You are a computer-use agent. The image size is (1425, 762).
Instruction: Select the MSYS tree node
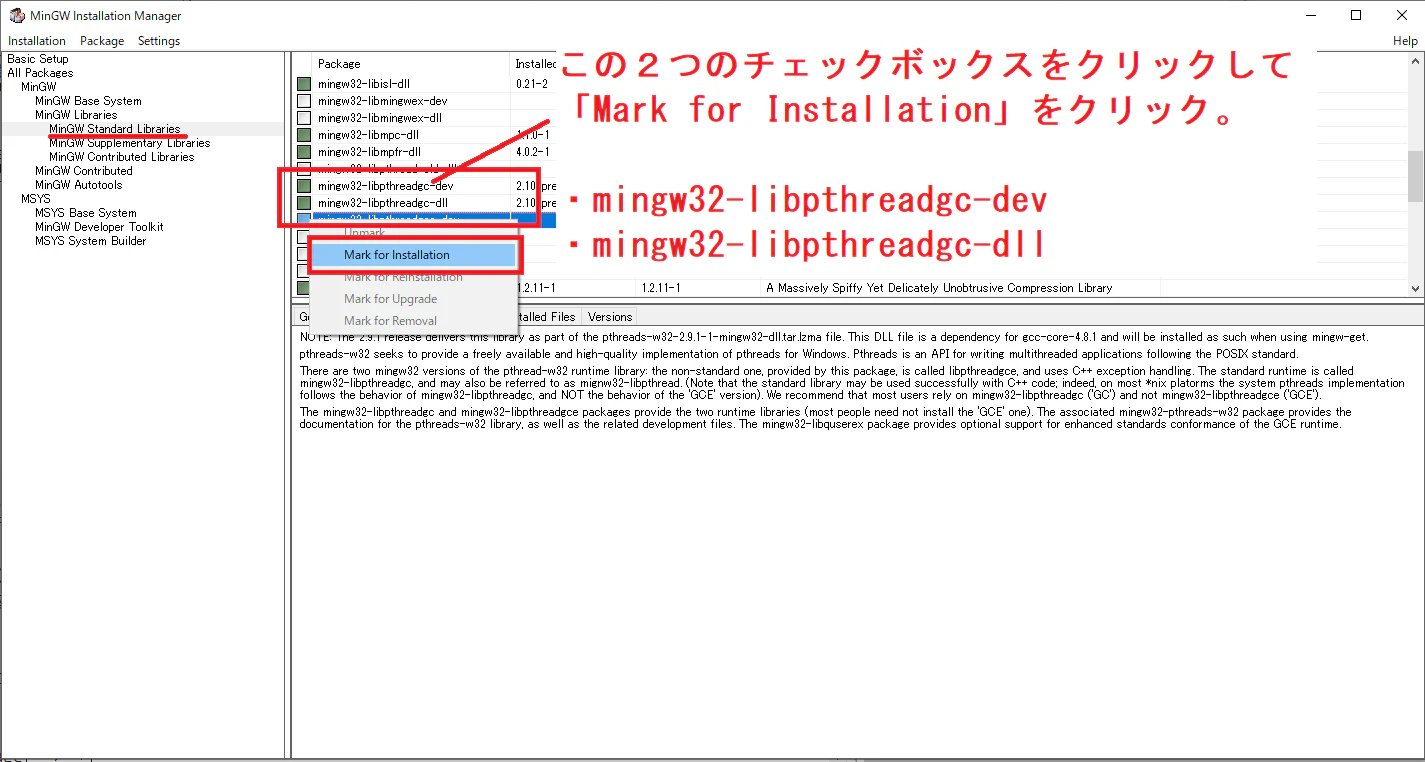36,199
